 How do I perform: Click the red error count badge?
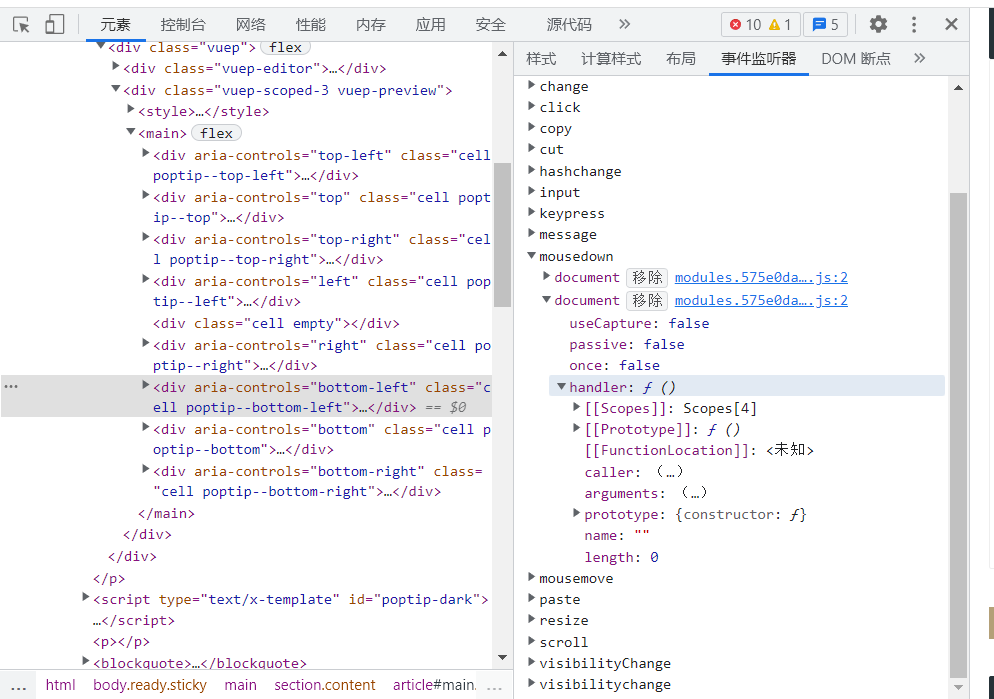click(745, 25)
